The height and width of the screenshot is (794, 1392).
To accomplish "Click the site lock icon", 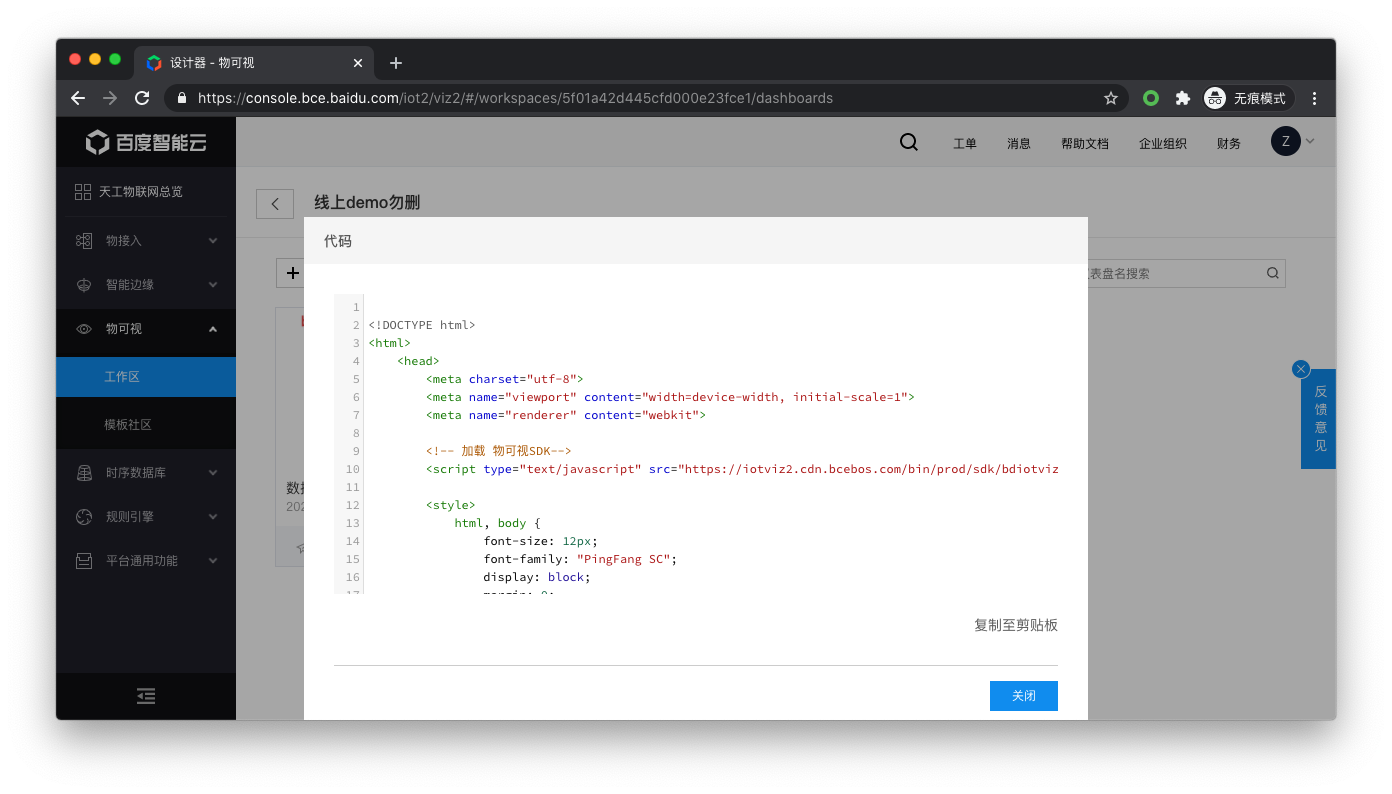I will point(182,98).
